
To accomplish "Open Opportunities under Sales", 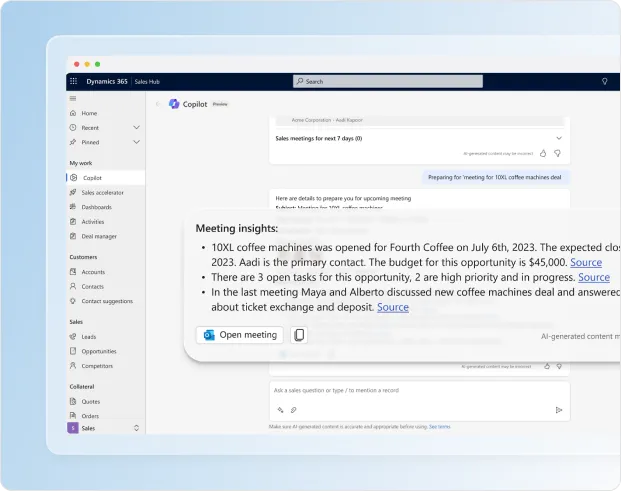I will [99, 351].
